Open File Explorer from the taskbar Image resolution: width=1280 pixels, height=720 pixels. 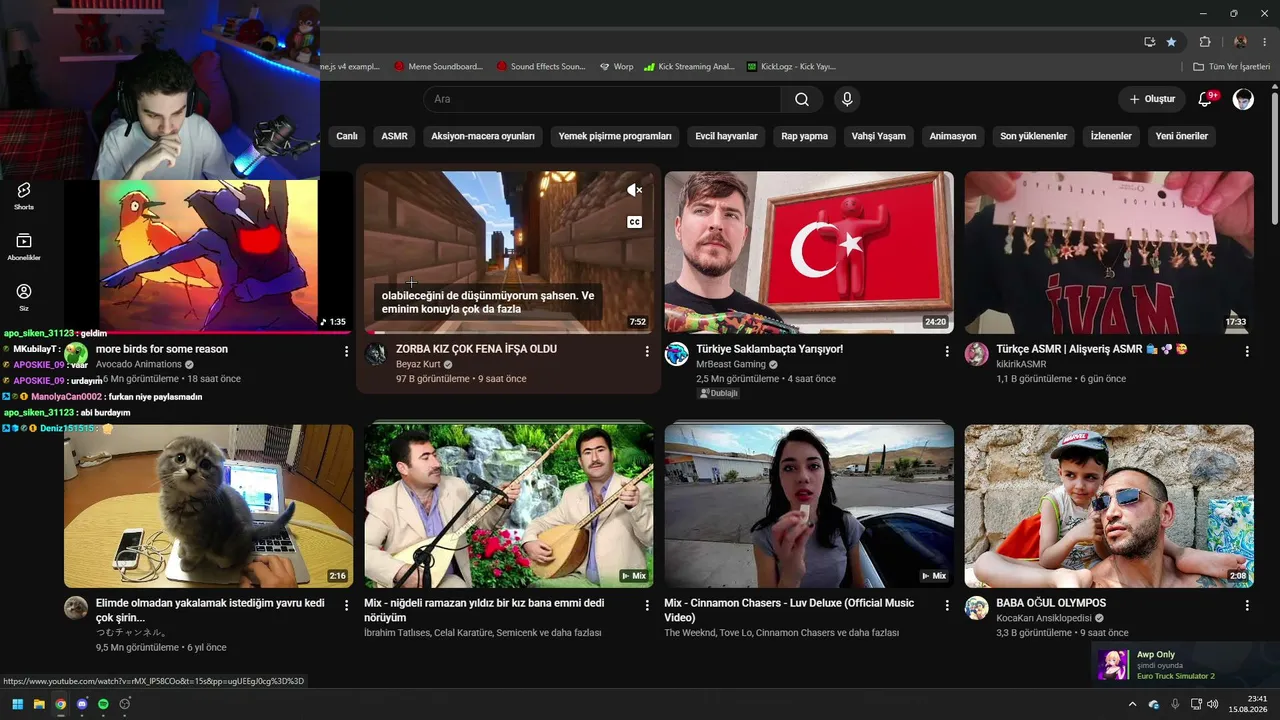(39, 704)
